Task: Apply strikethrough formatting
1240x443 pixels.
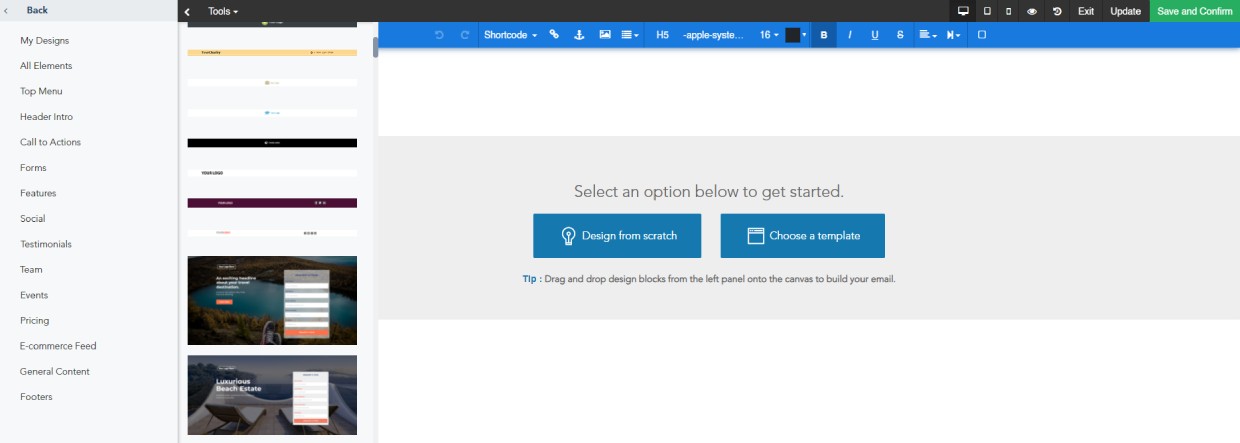Action: pos(900,35)
